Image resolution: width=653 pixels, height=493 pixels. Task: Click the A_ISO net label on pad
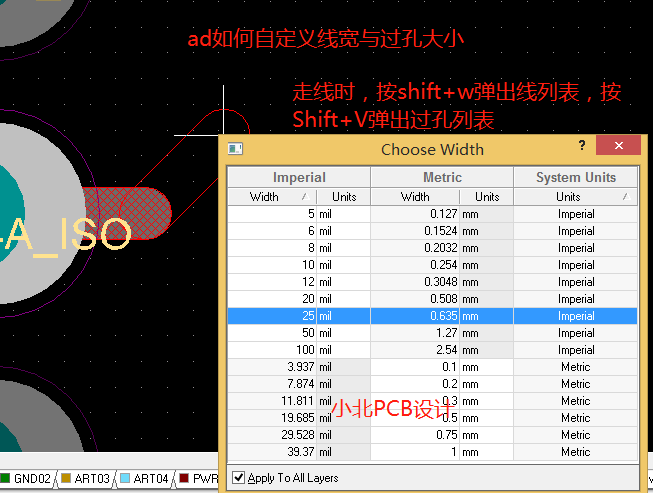pos(67,235)
